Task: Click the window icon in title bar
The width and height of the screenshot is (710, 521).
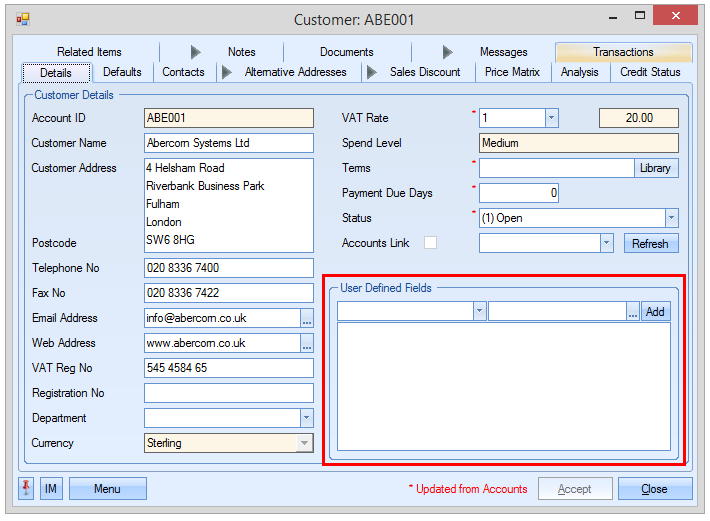Action: click(x=23, y=19)
